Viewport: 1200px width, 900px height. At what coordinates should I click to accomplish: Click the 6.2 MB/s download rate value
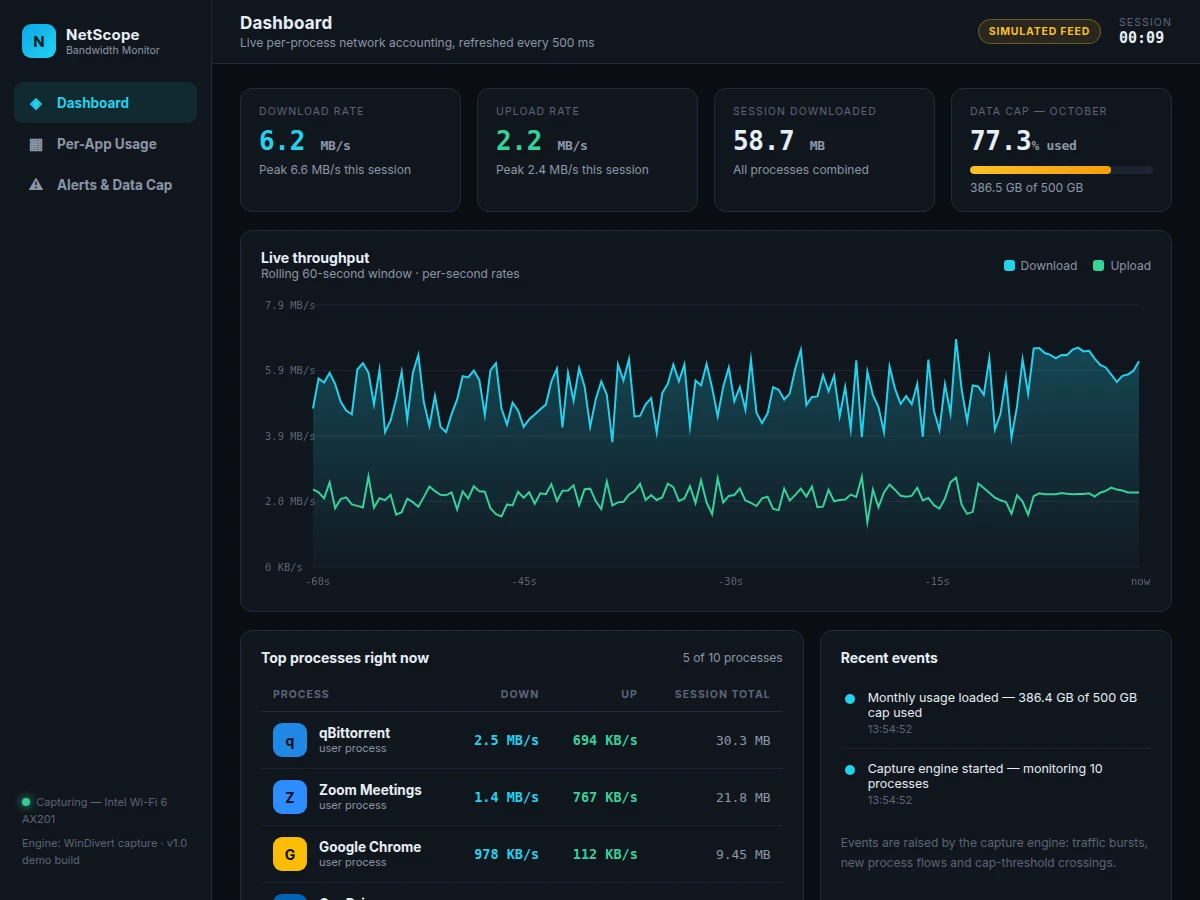point(305,141)
